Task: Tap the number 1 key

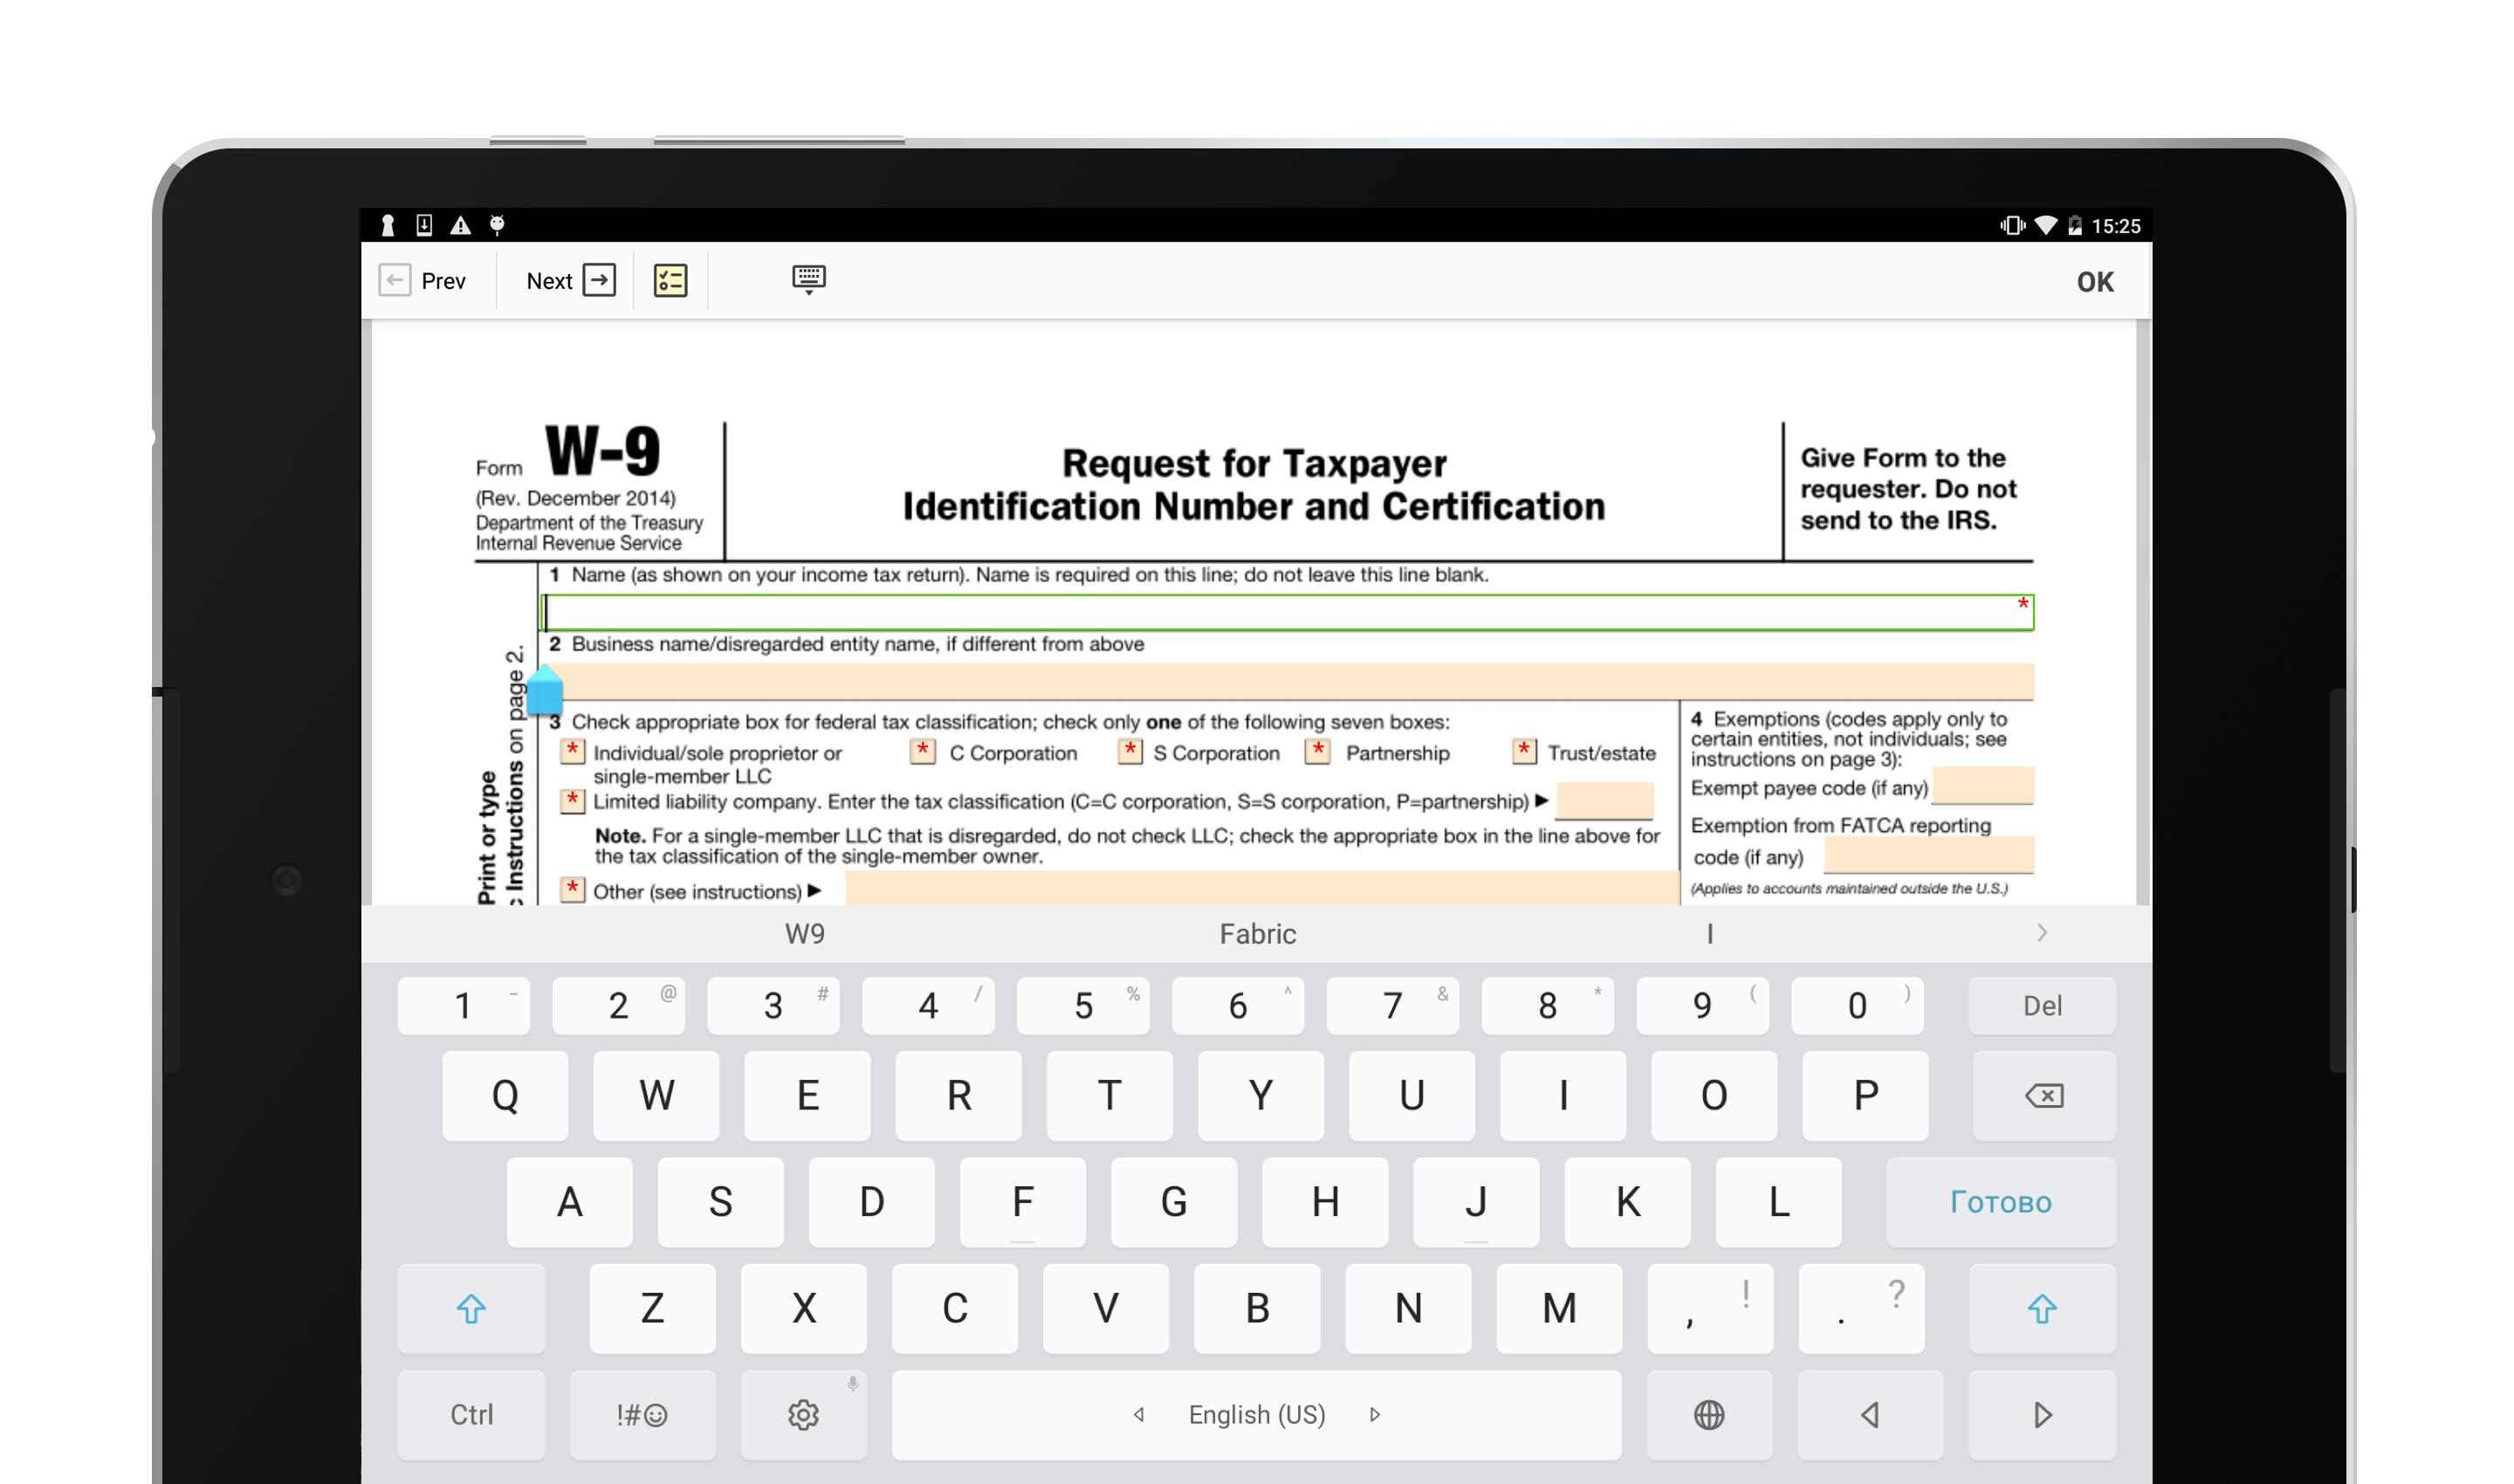Action: coord(463,1006)
